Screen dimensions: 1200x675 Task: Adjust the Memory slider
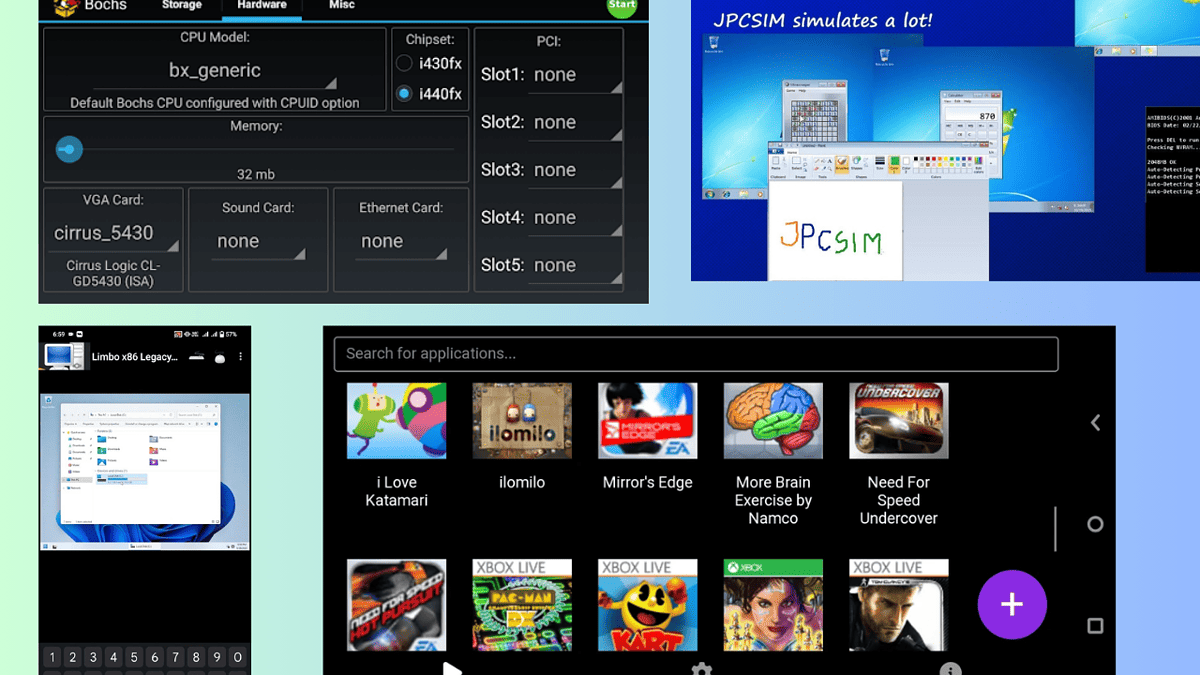[68, 148]
